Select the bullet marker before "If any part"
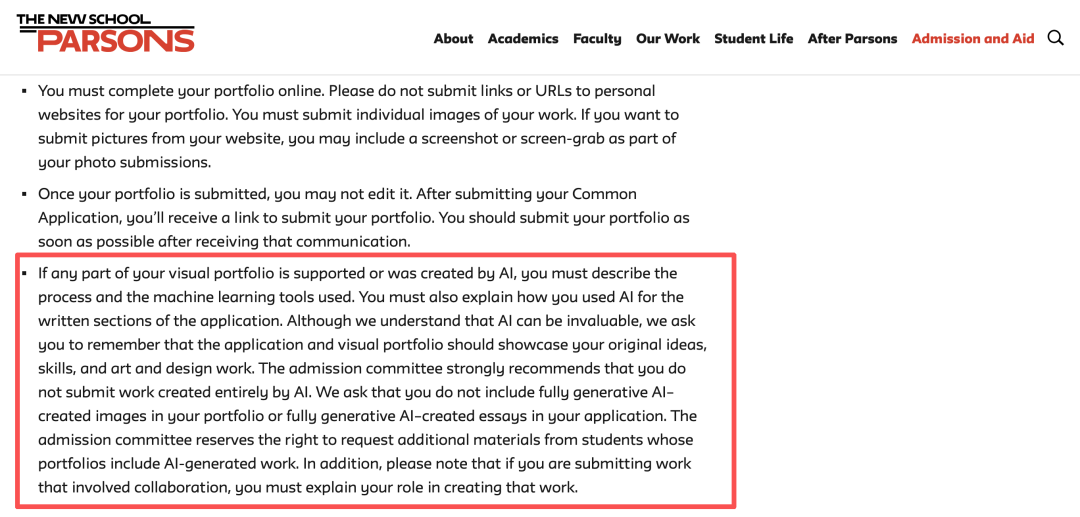Viewport: 1080px width, 517px height. click(x=24, y=274)
